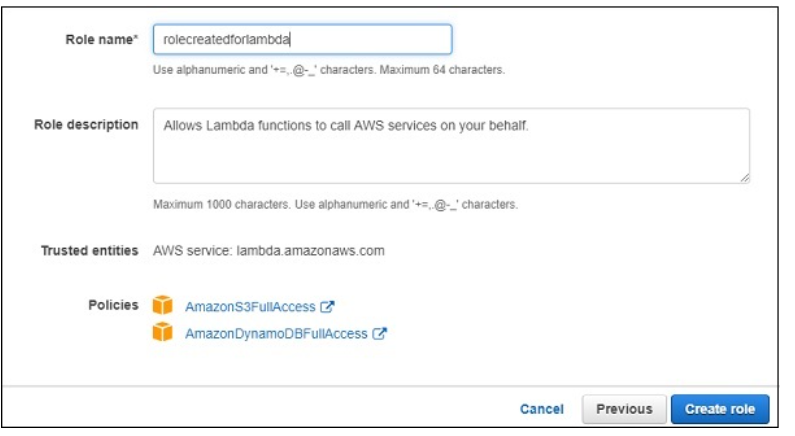Focus the Role name input field
The width and height of the screenshot is (795, 436).
tap(301, 39)
